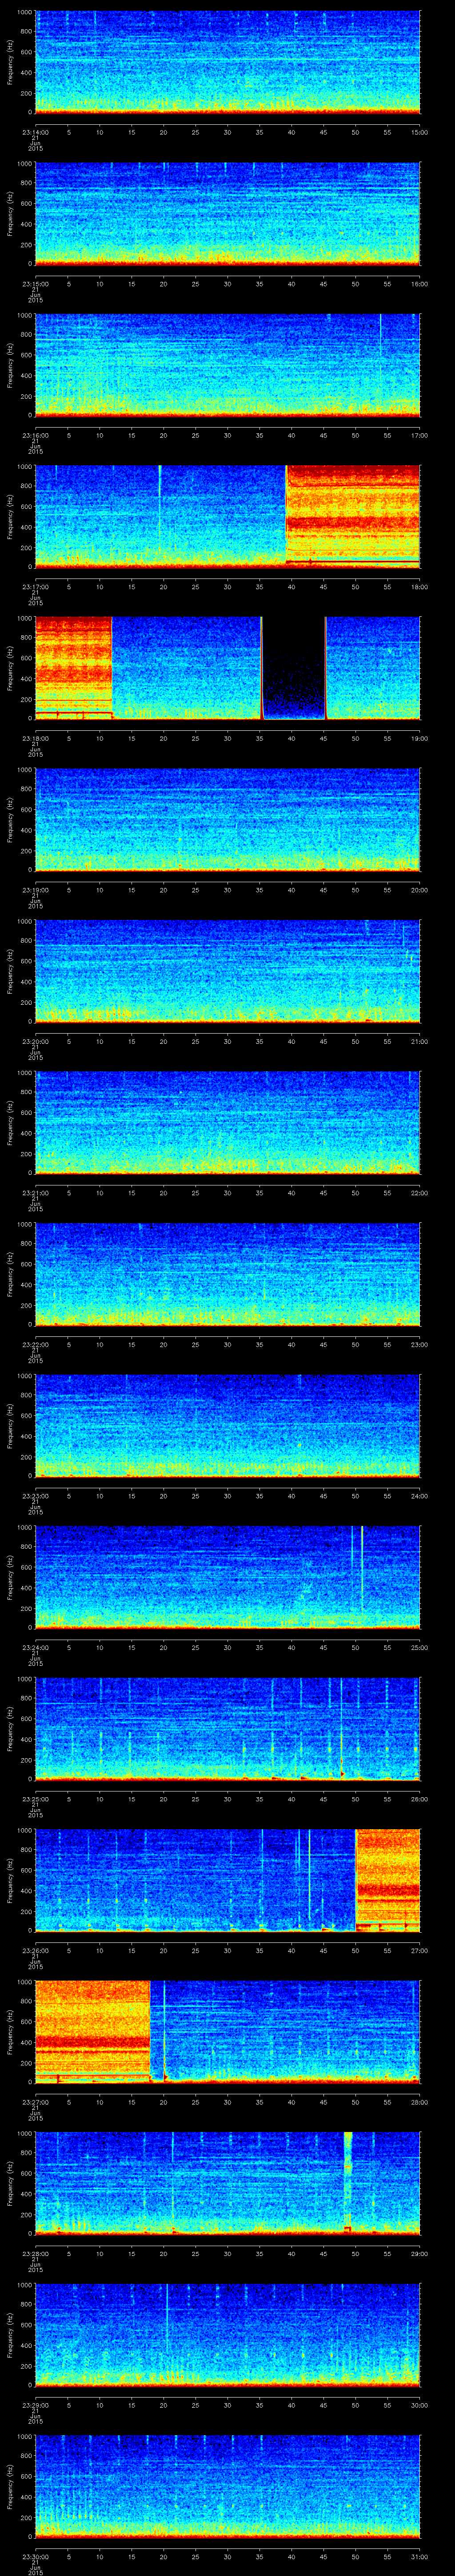The width and height of the screenshot is (455, 2576).
Task: Click the 23:27:00 start time label
Action: point(35,2101)
